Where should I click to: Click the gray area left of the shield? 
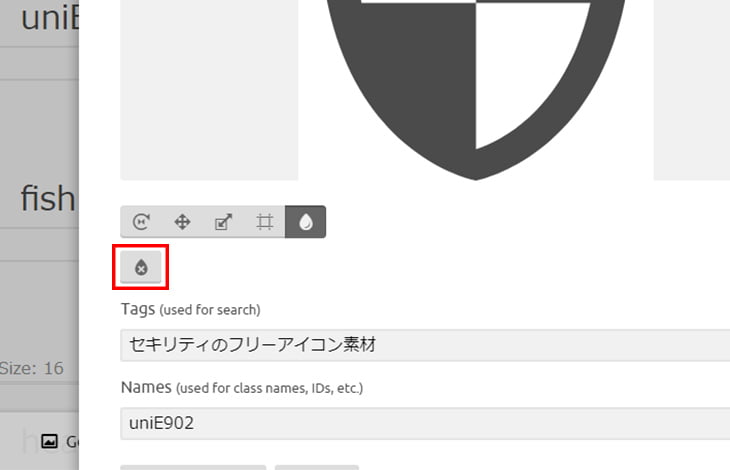[208, 90]
